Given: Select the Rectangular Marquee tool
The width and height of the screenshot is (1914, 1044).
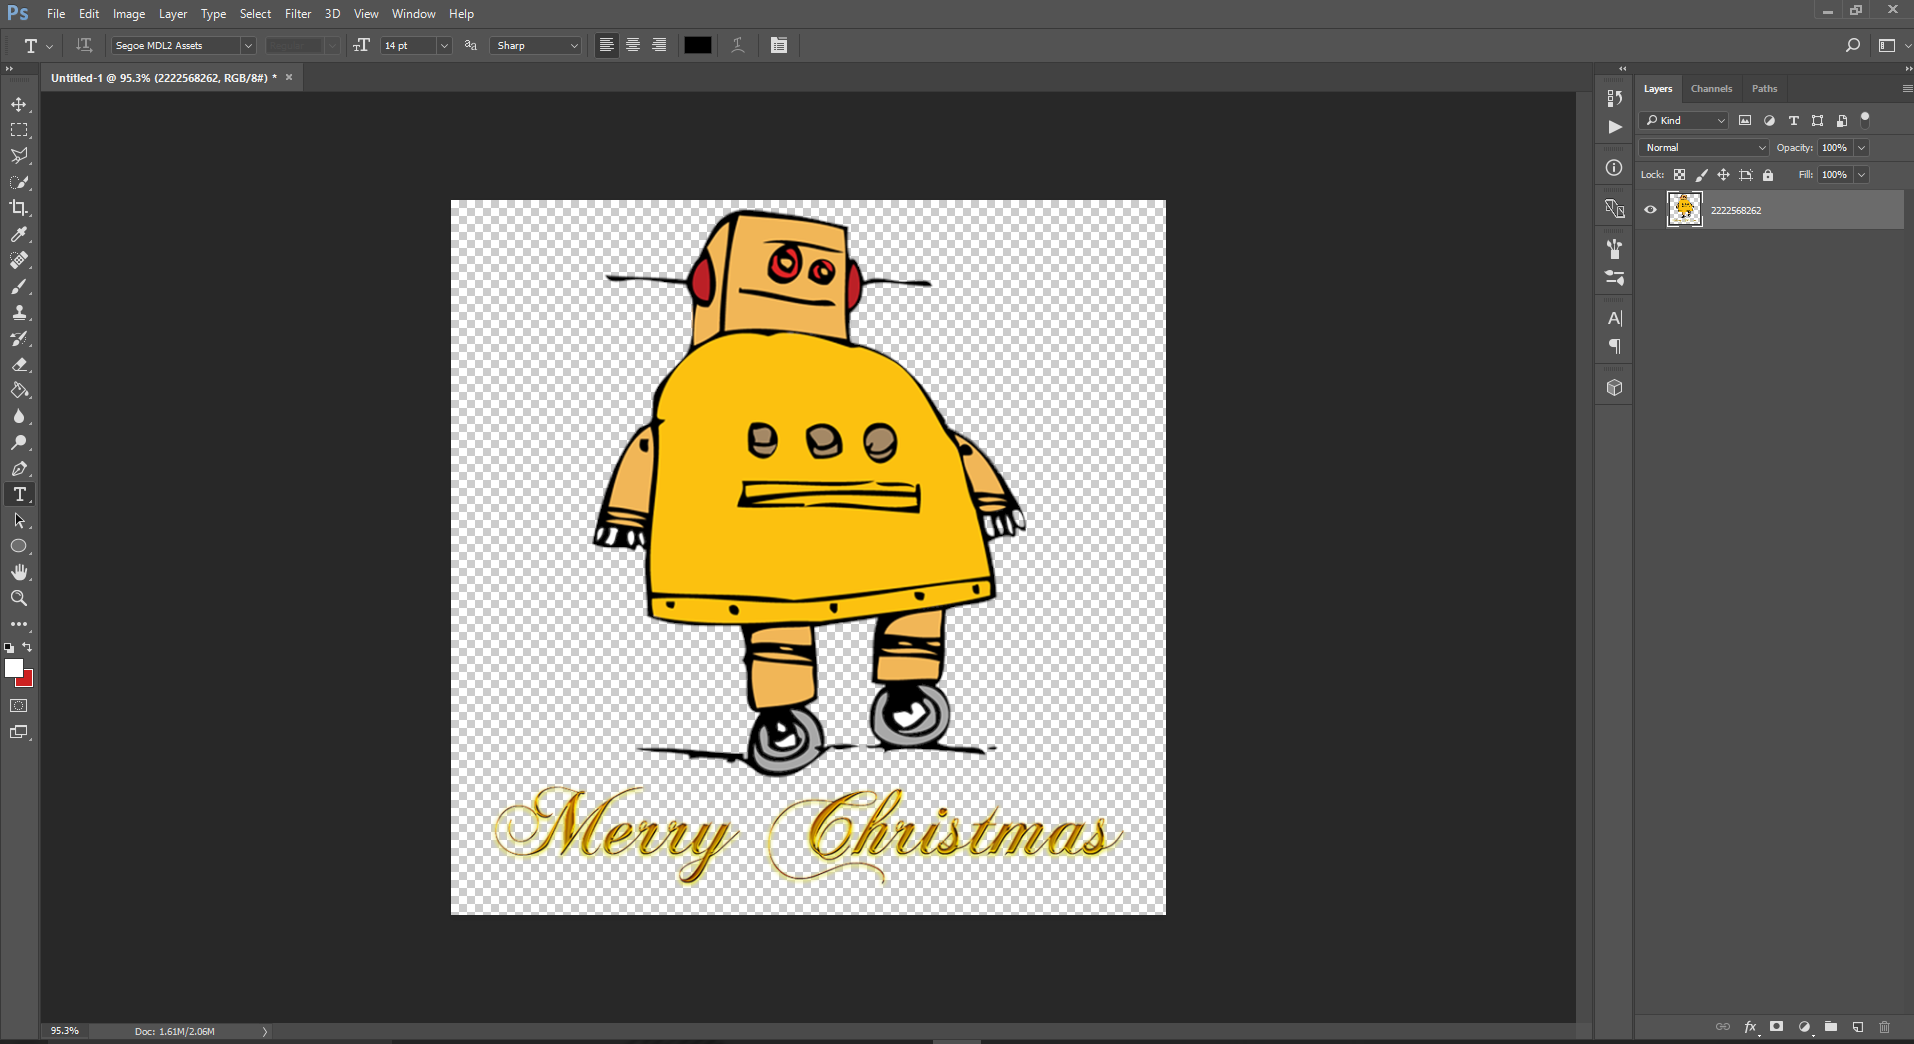Looking at the screenshot, I should 19,130.
